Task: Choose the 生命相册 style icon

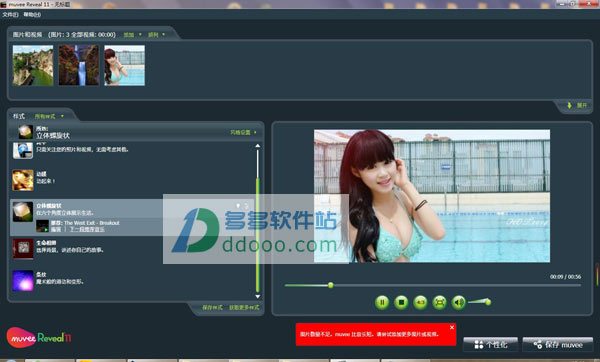Action: coord(23,249)
